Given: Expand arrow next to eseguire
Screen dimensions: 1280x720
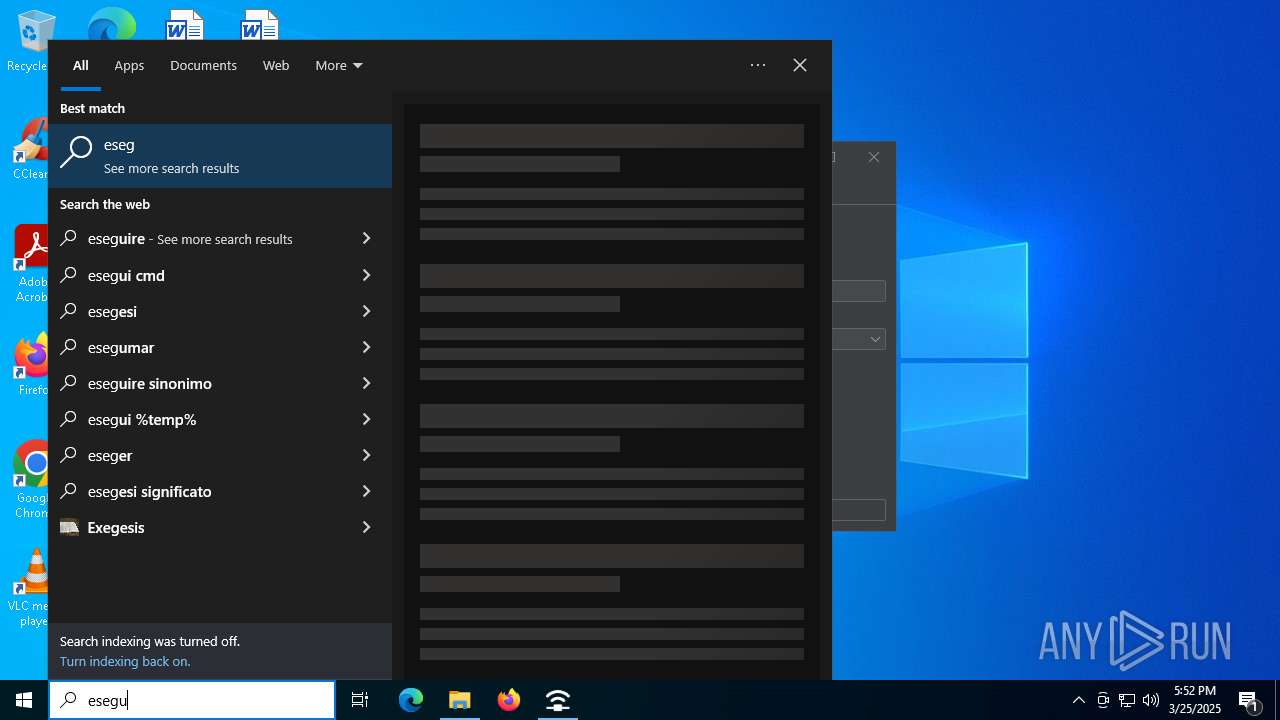Looking at the screenshot, I should point(366,239).
